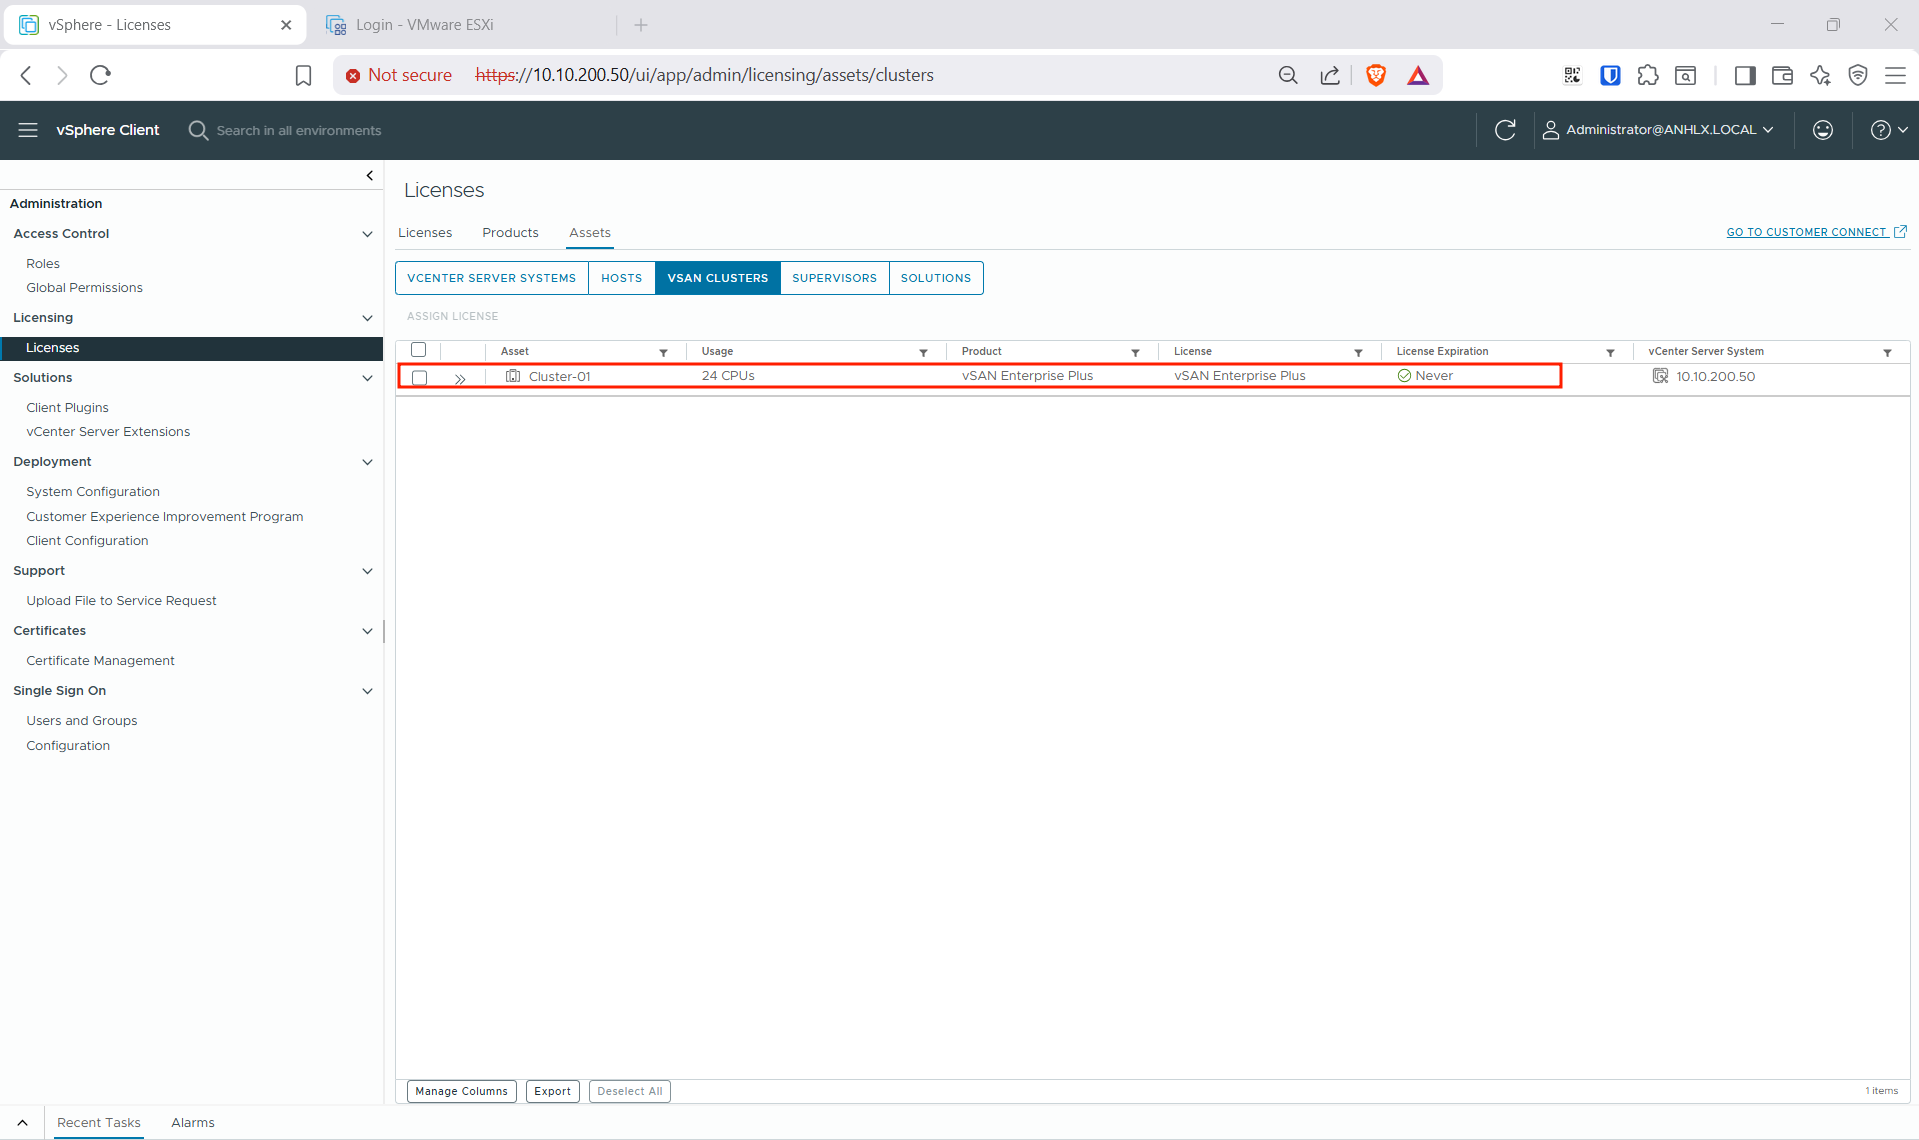Select the HOSTS asset tab
Viewport: 1919px width, 1140px height.
click(622, 278)
